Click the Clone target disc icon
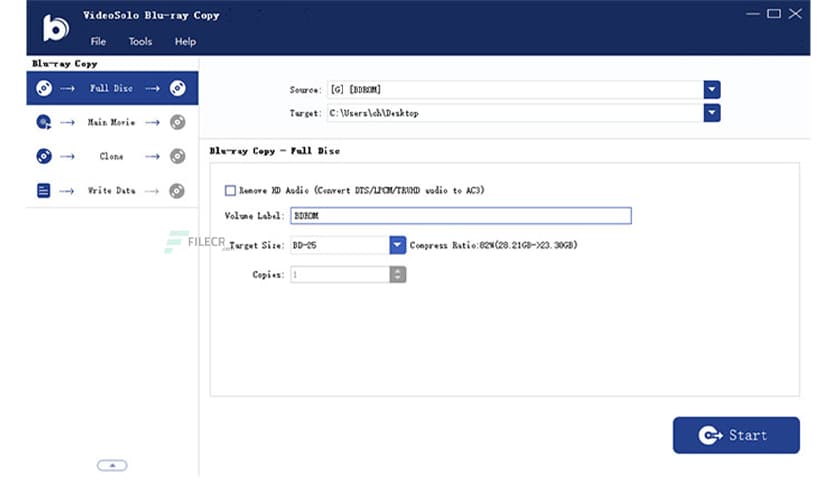The height and width of the screenshot is (484, 836). [178, 156]
